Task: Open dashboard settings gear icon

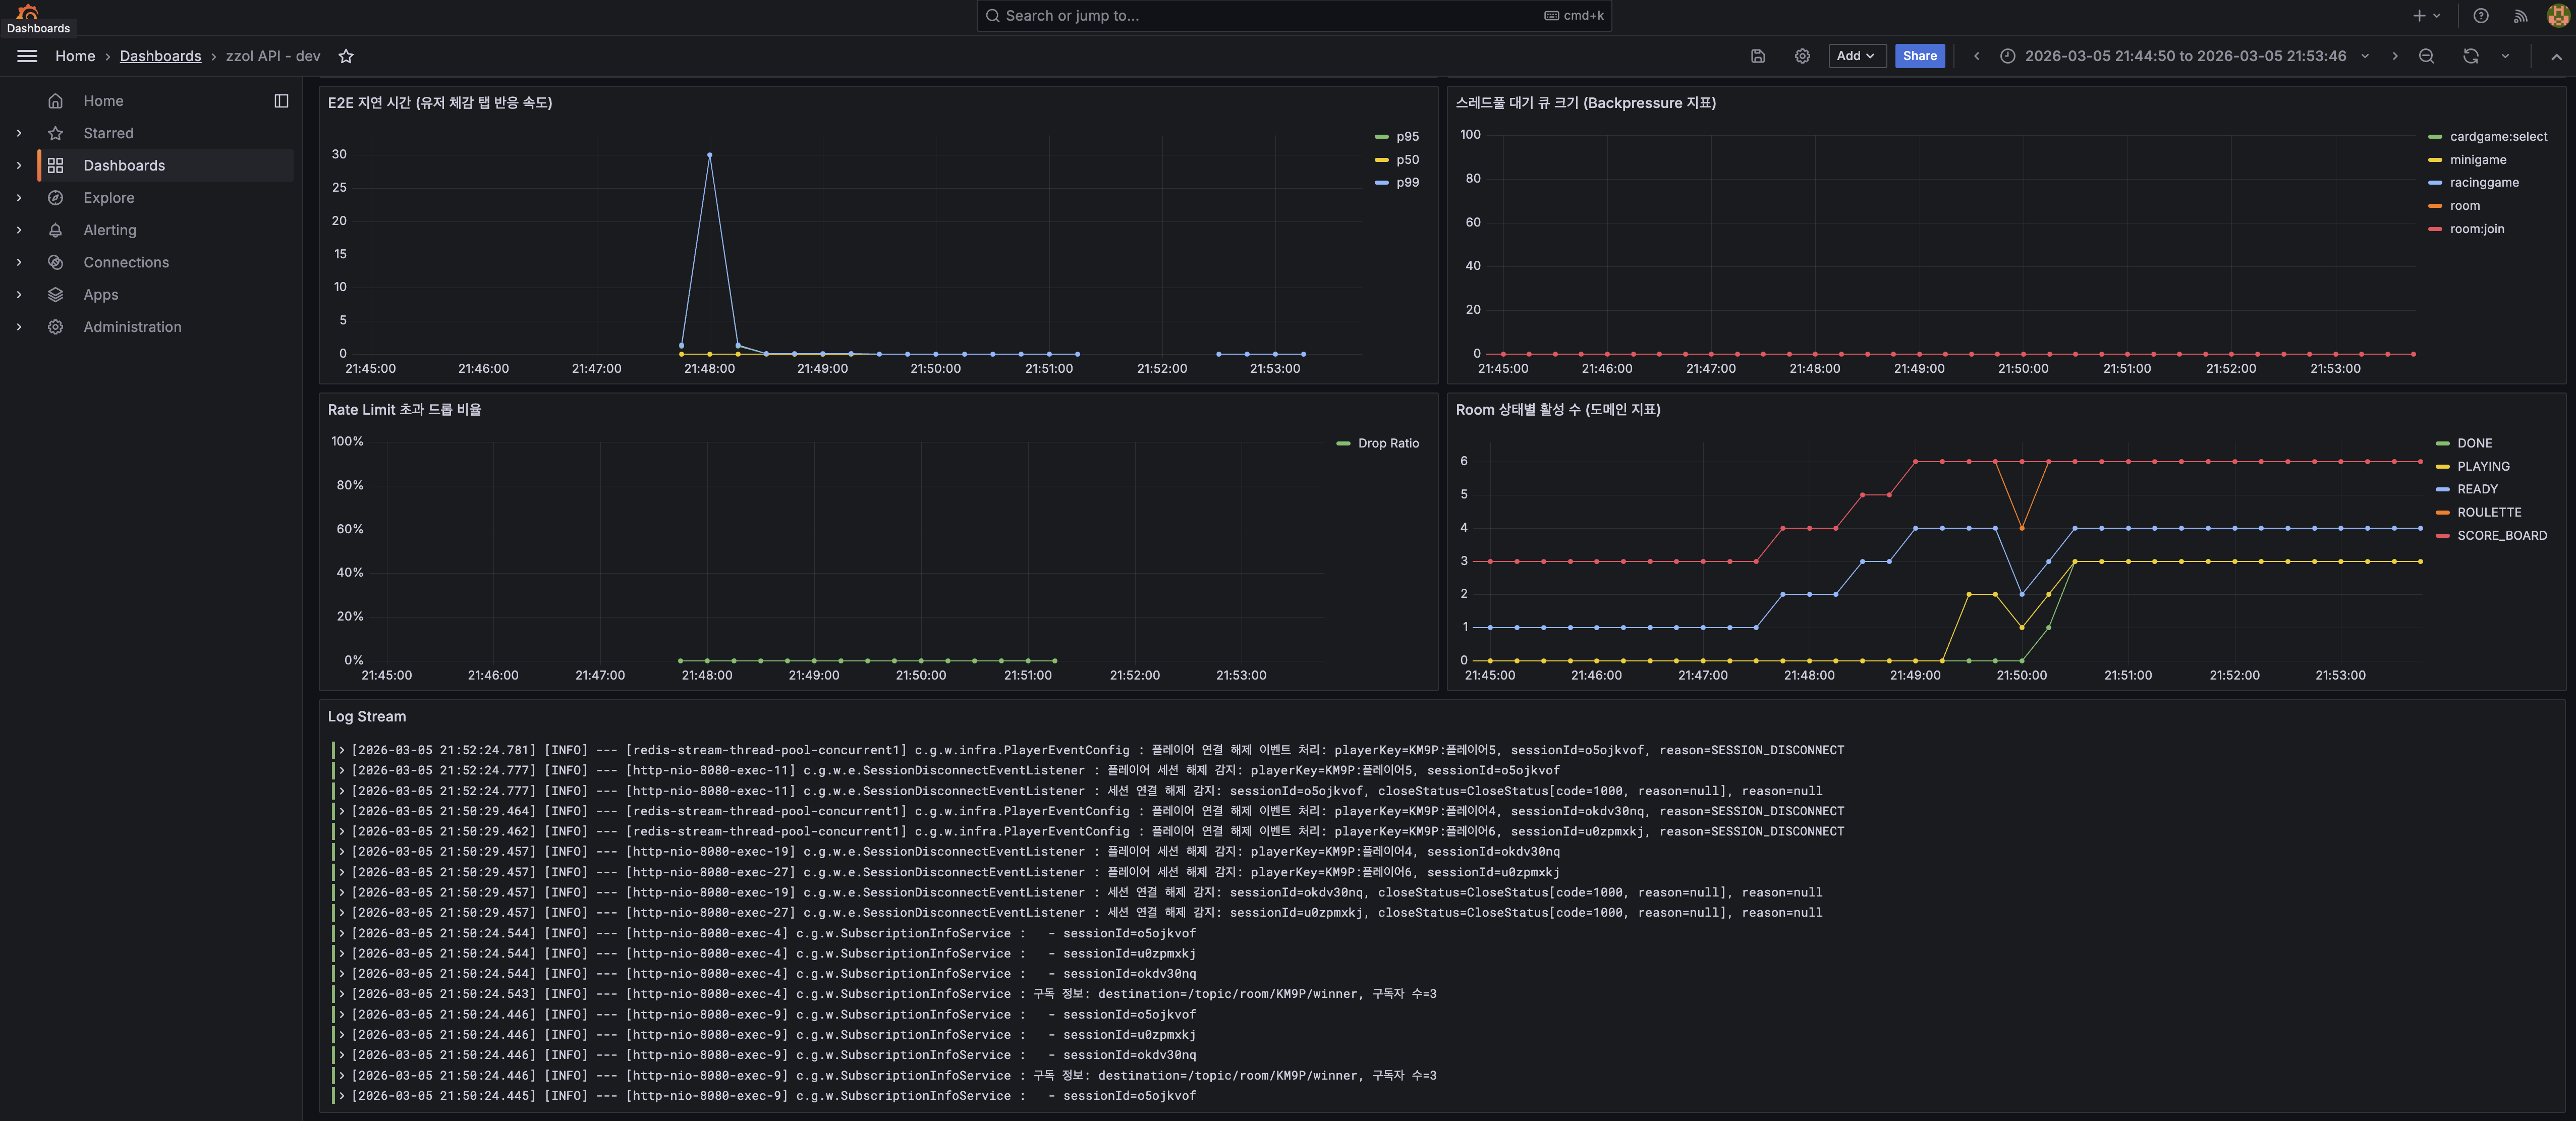Action: pos(1801,56)
